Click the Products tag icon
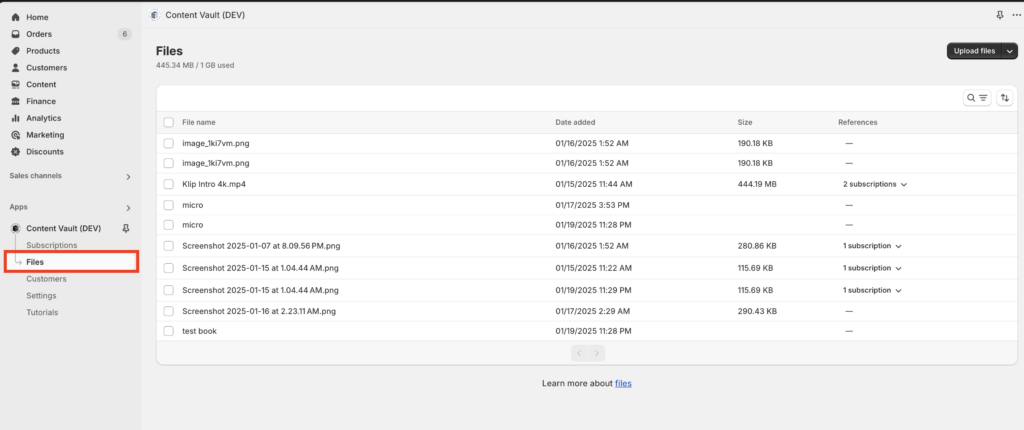This screenshot has height=430, width=1024. pos(16,51)
